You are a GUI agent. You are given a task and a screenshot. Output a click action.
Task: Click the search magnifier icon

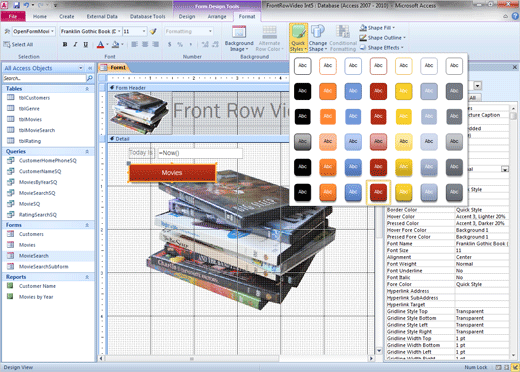coord(90,78)
